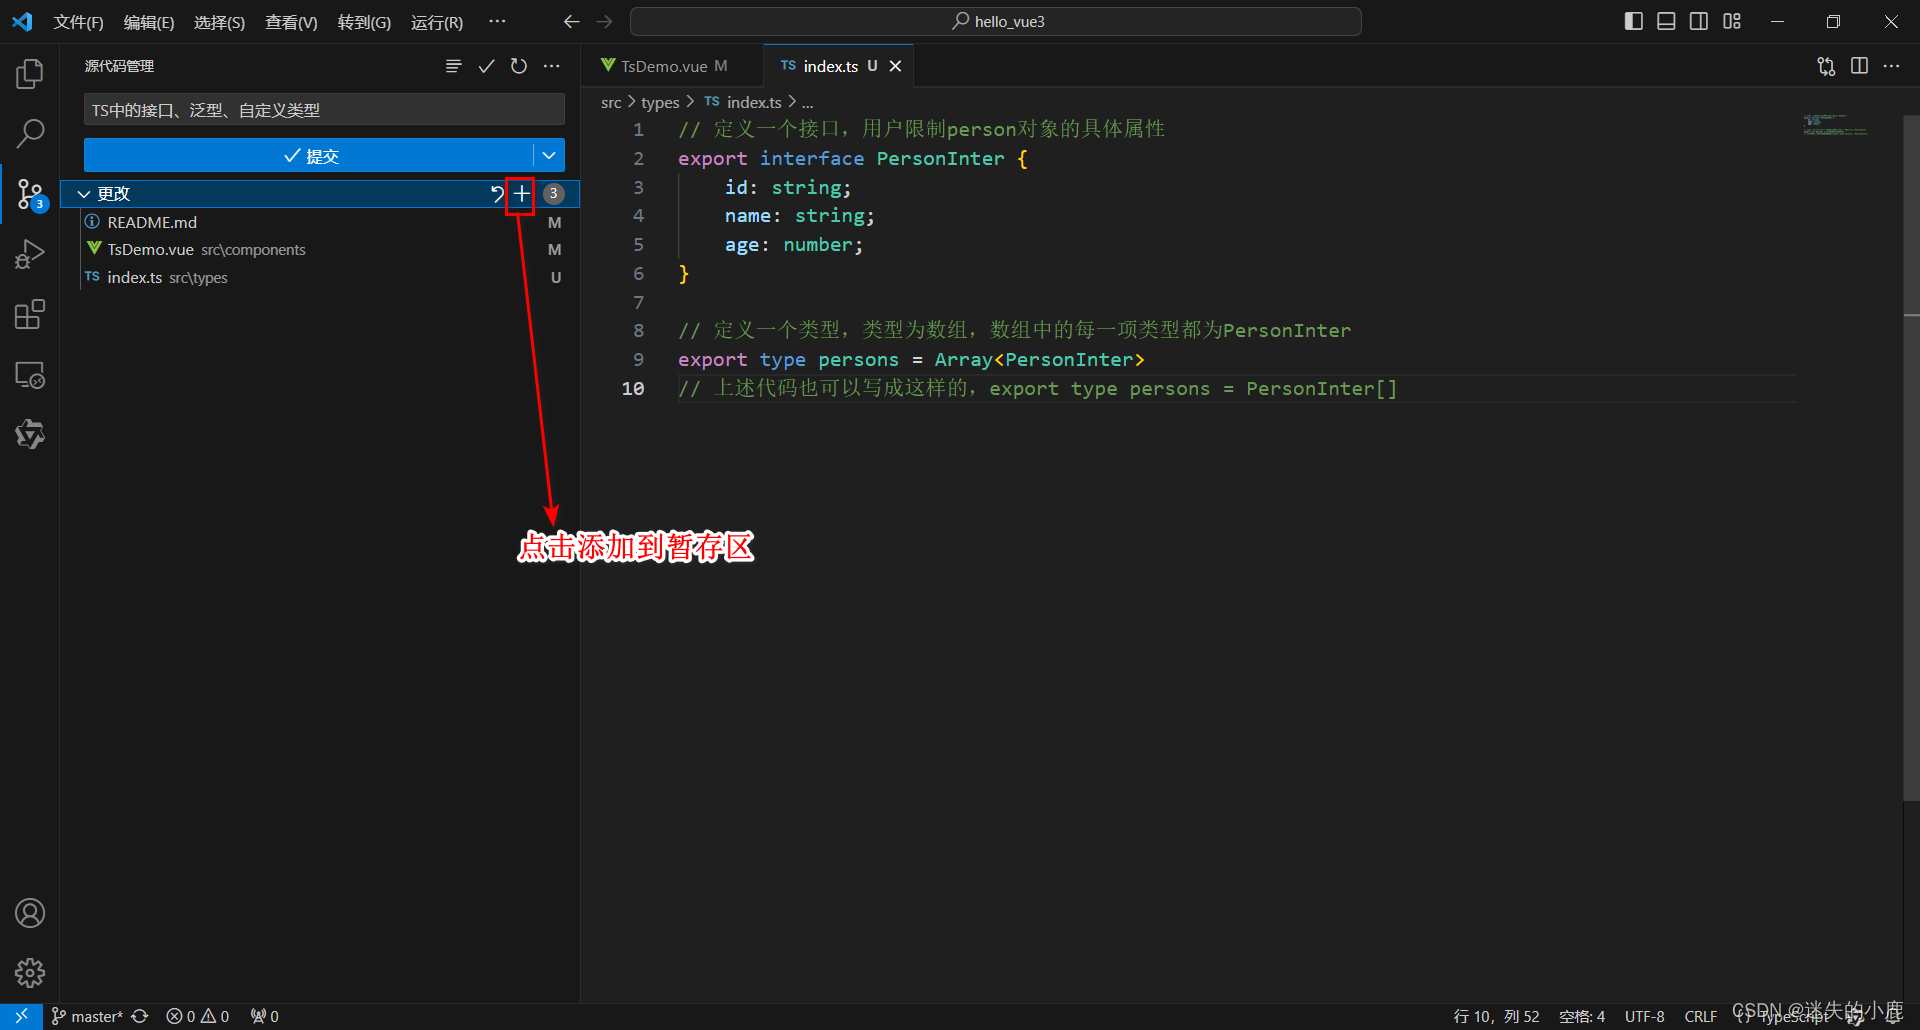Open commit button dropdown arrow
1920x1030 pixels.
(x=549, y=155)
